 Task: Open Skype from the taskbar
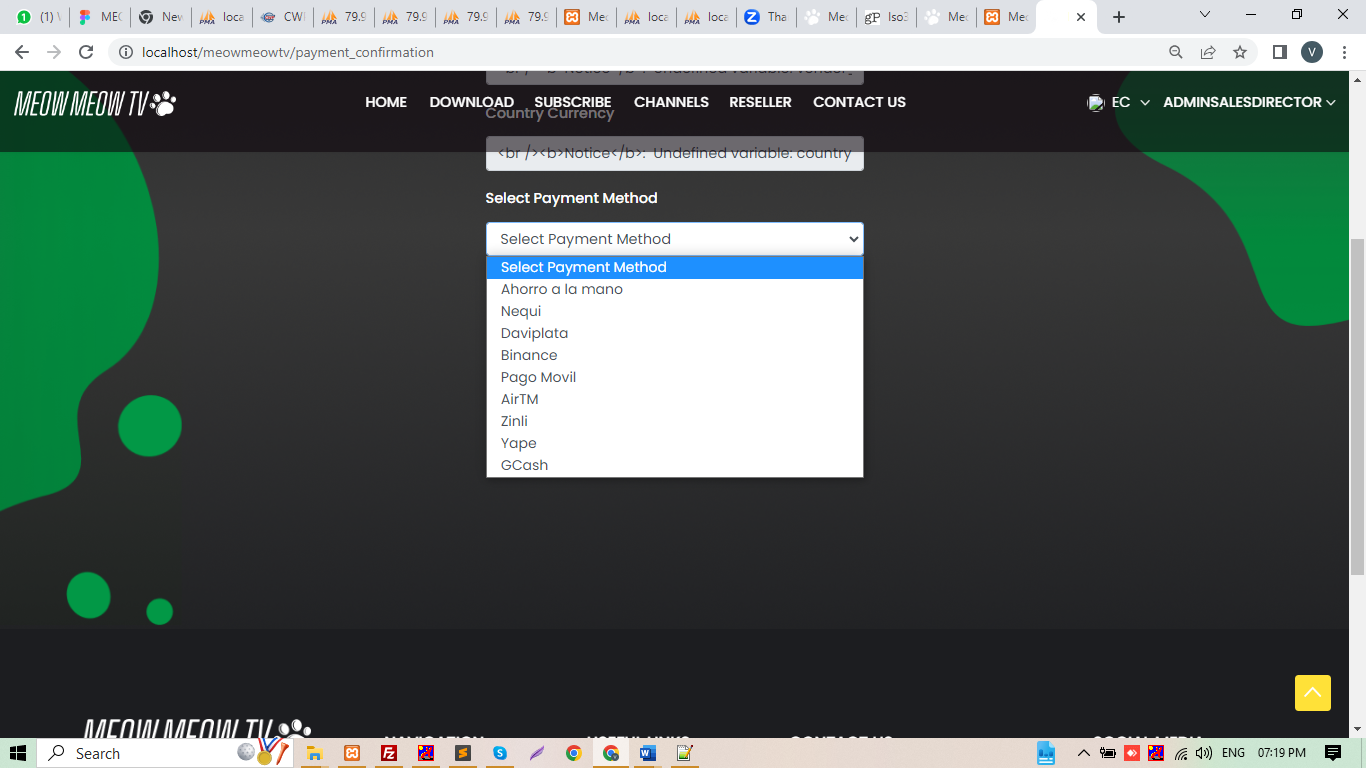pyautogui.click(x=499, y=753)
